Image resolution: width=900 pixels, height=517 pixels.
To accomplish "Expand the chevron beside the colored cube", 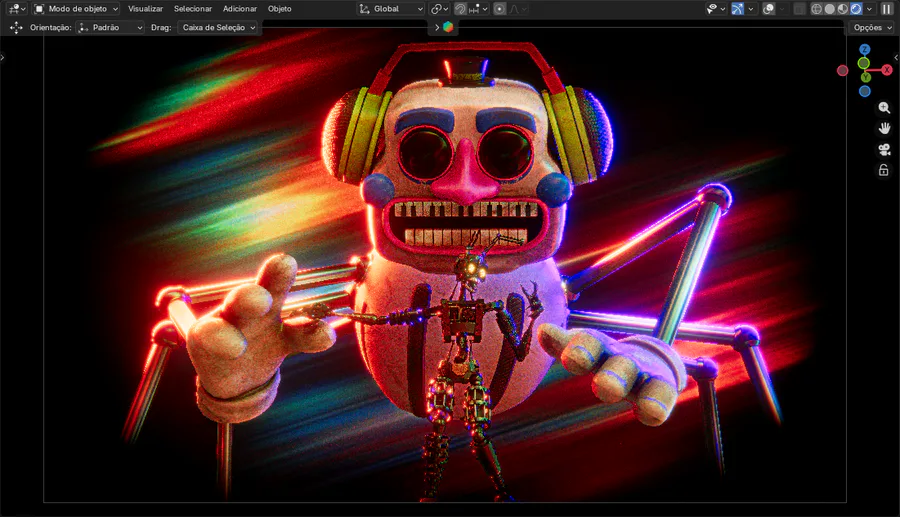I will (x=437, y=27).
